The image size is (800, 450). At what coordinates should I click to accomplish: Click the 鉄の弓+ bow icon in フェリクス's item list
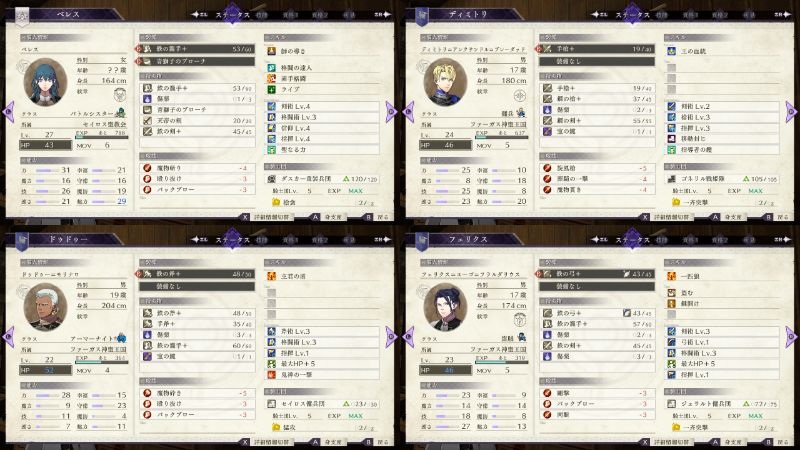pyautogui.click(x=547, y=313)
